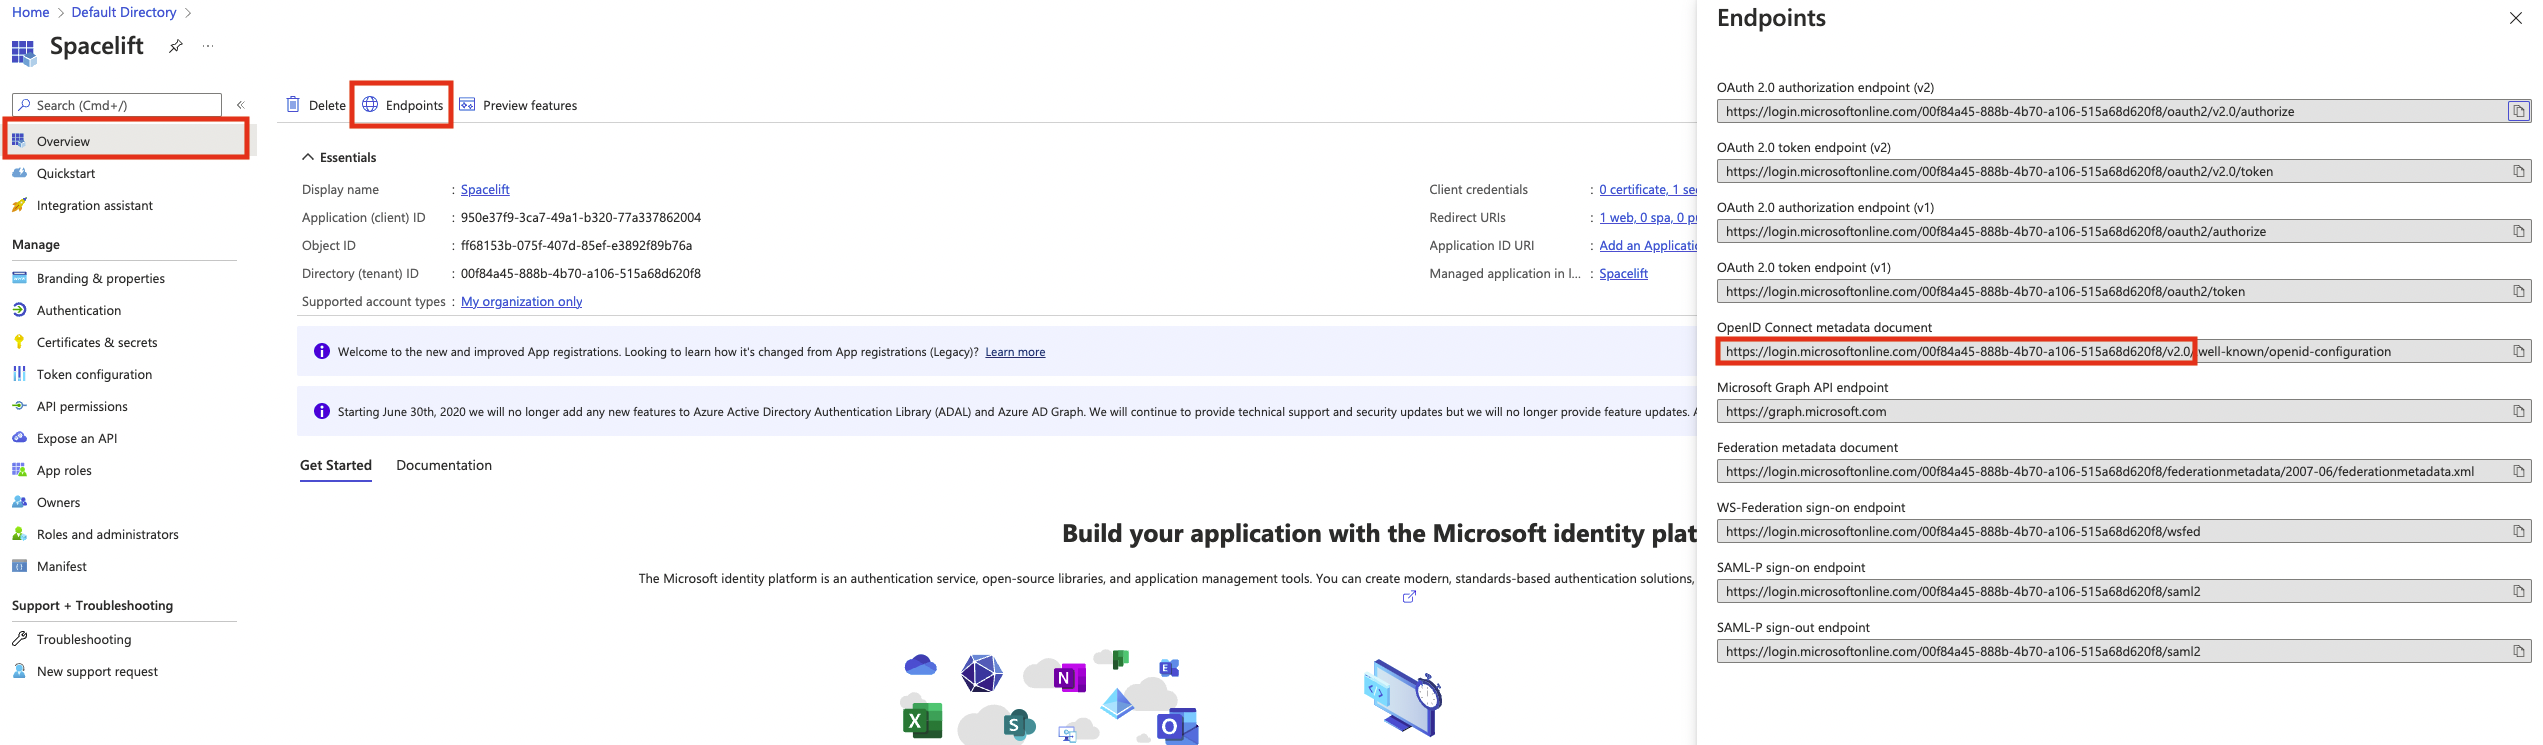This screenshot has width=2543, height=745.
Task: Click the API permissions icon
Action: pos(19,405)
